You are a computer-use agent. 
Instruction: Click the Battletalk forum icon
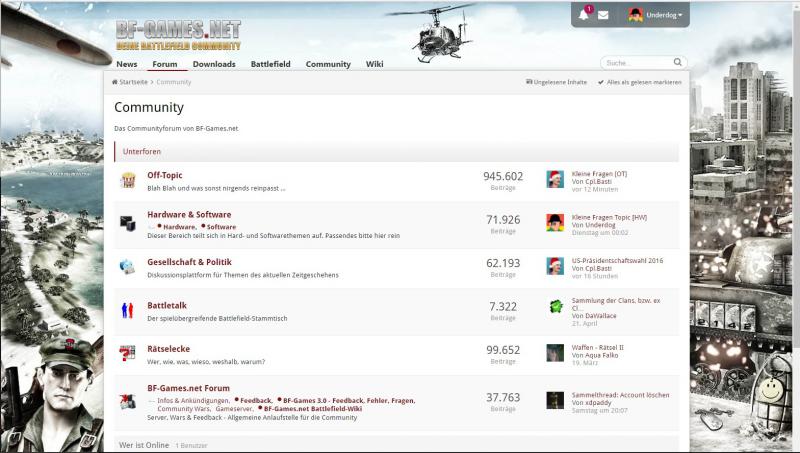128,309
